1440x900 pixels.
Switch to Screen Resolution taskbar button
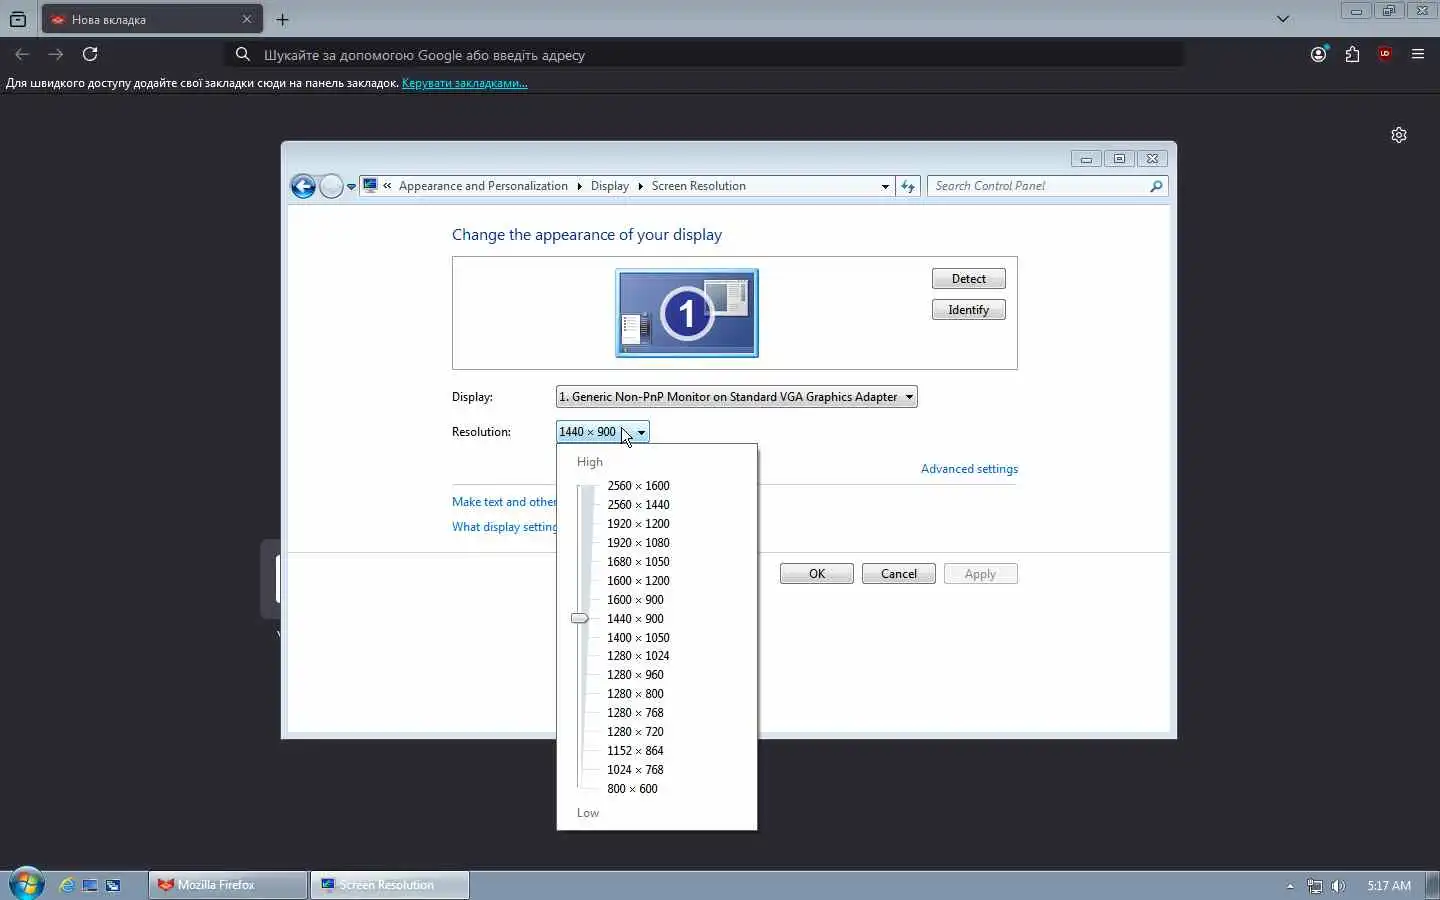point(390,885)
